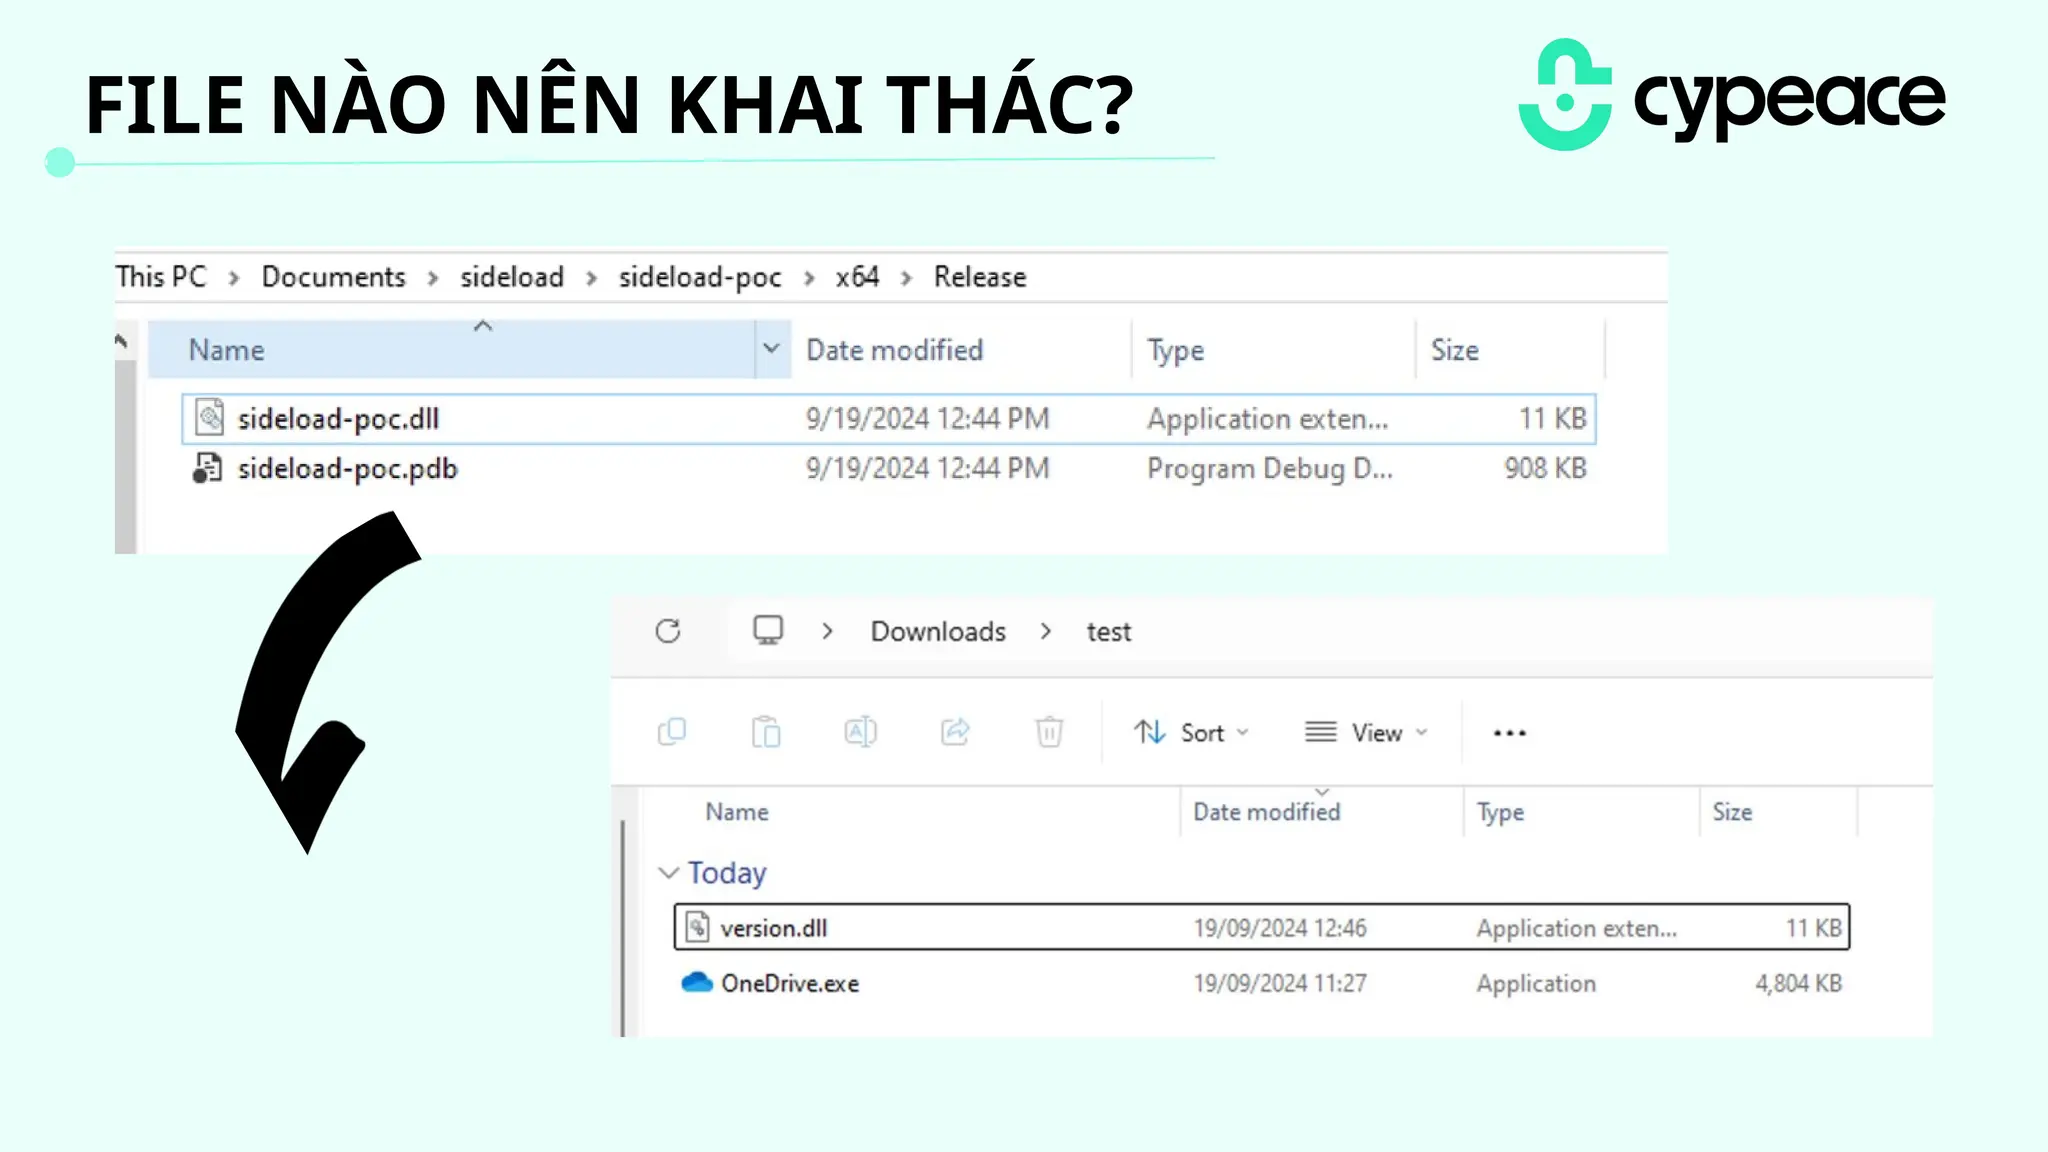This screenshot has height=1152, width=2048.
Task: Go to Downloads breadcrumb
Action: 938,631
